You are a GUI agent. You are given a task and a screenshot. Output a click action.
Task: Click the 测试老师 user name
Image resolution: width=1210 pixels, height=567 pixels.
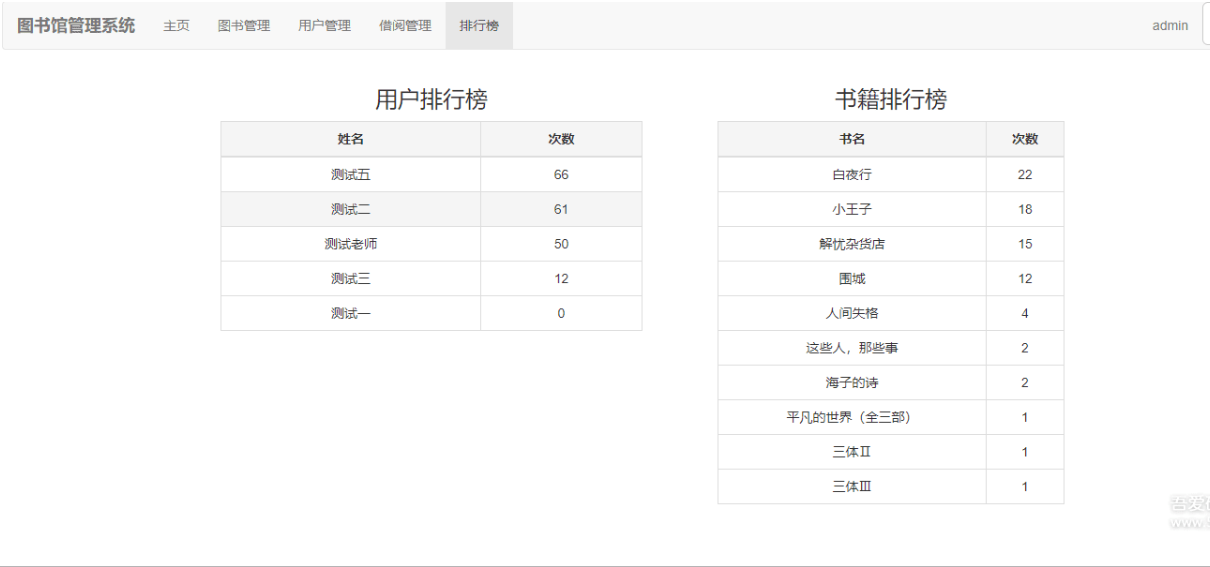tap(350, 244)
